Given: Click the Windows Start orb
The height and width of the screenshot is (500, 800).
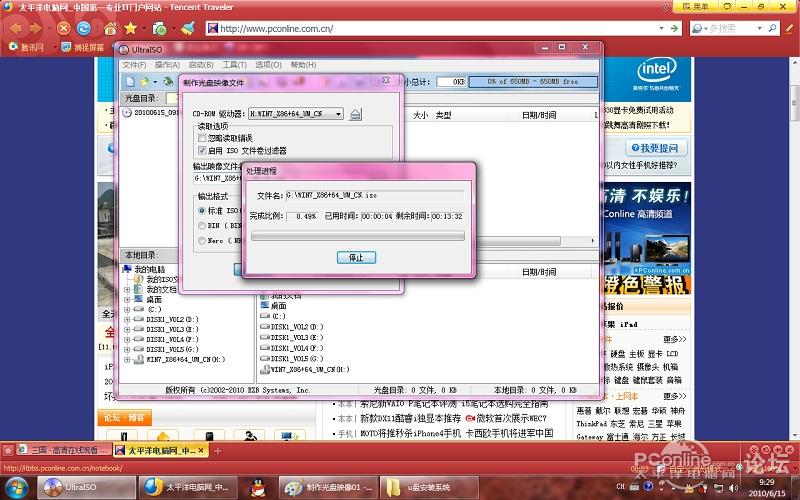Looking at the screenshot, I should [18, 487].
